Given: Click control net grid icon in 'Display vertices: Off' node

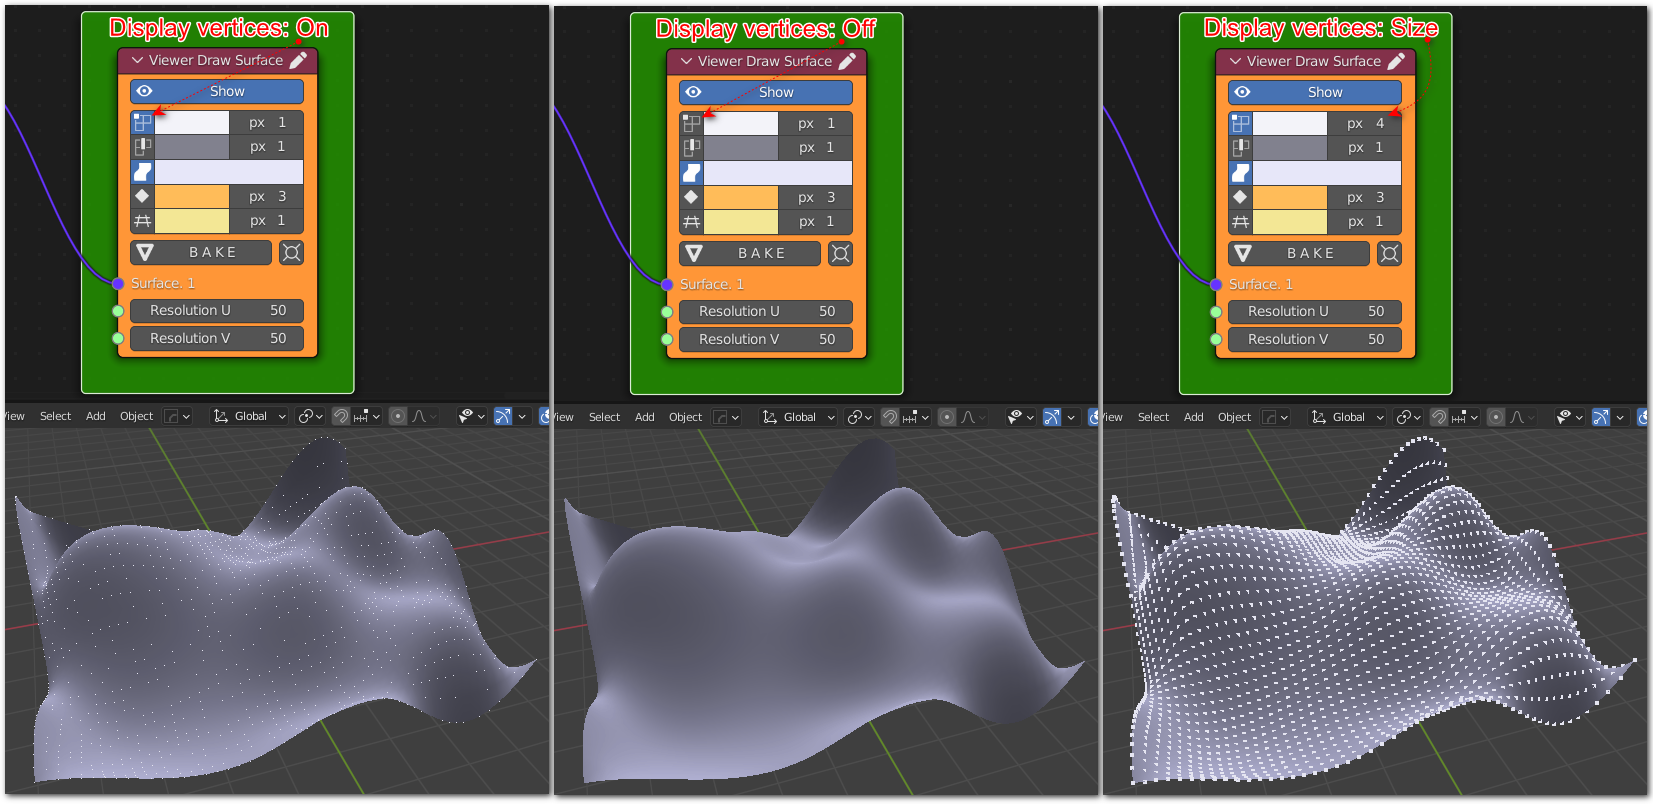Looking at the screenshot, I should [692, 221].
